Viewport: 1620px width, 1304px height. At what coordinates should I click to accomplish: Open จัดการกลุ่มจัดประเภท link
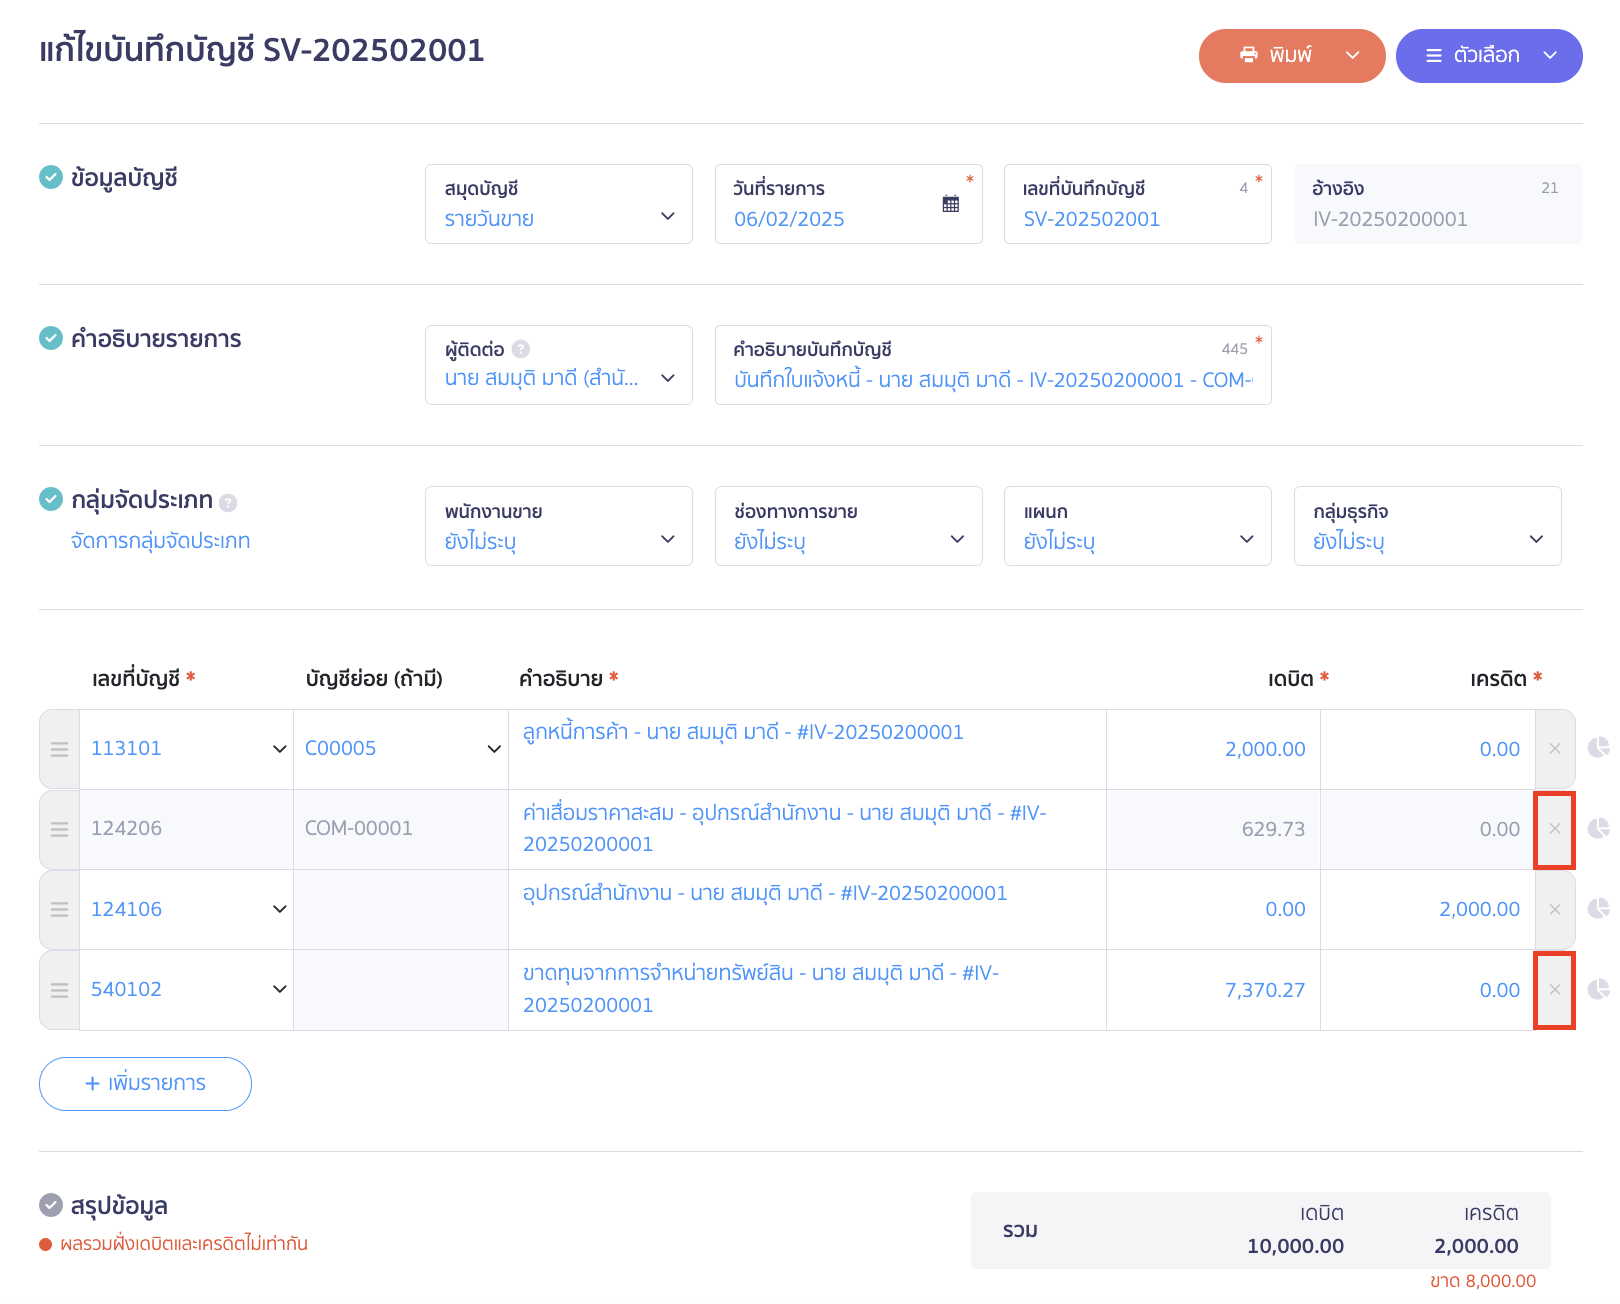tap(160, 541)
